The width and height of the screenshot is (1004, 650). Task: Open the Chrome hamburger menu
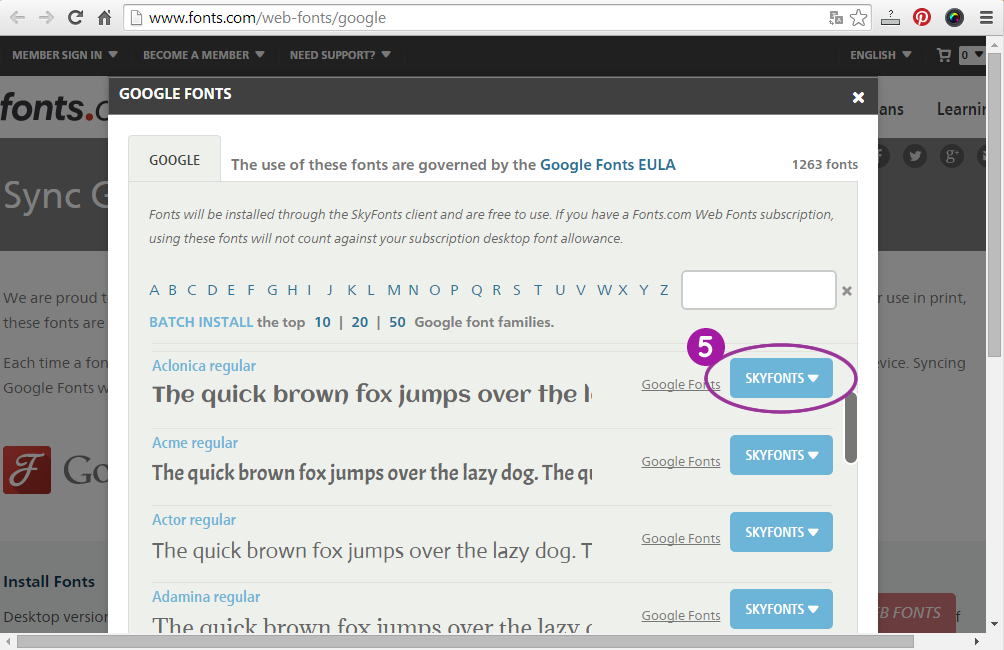986,17
